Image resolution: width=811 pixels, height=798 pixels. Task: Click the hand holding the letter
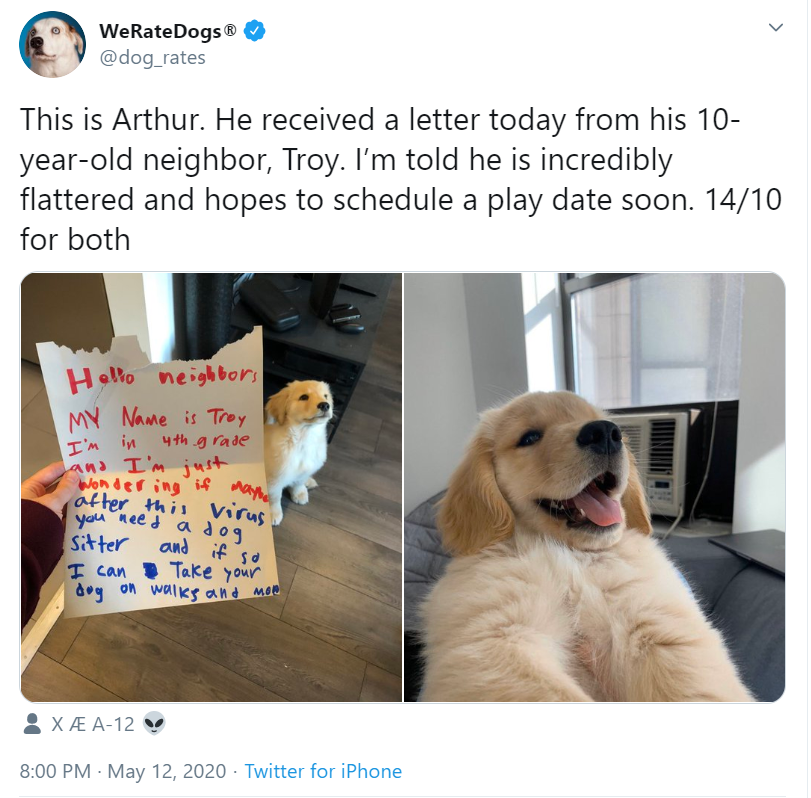click(x=44, y=487)
